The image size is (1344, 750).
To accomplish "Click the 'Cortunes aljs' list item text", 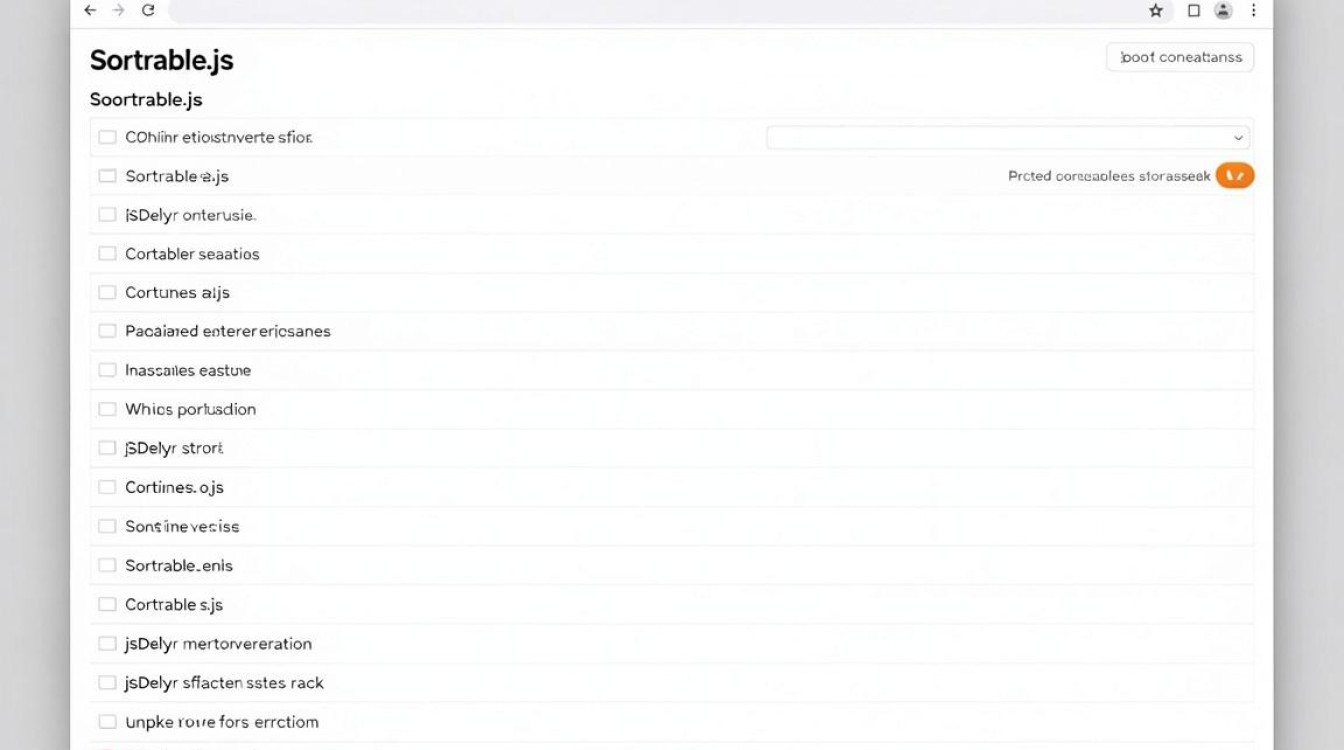I will point(177,293).
